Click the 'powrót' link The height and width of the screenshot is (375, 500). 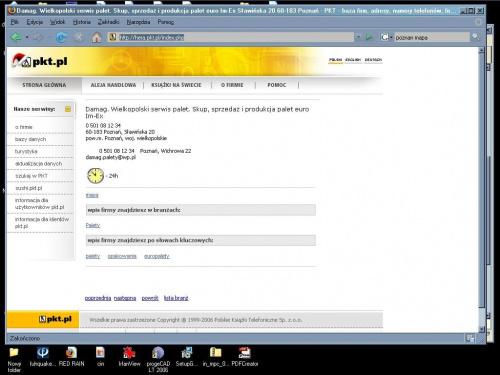pos(150,298)
